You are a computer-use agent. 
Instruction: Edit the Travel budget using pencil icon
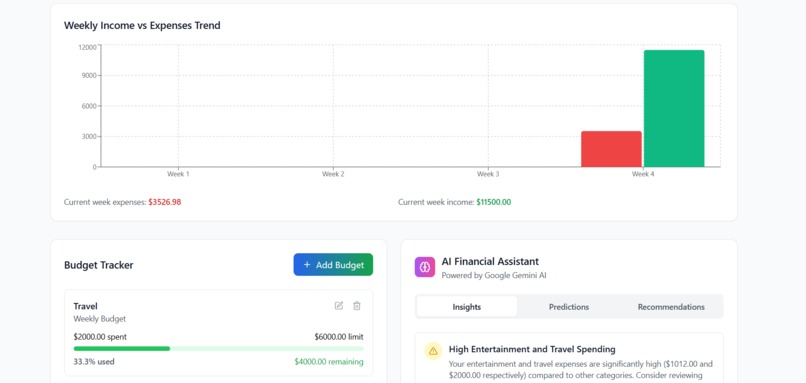click(x=339, y=306)
